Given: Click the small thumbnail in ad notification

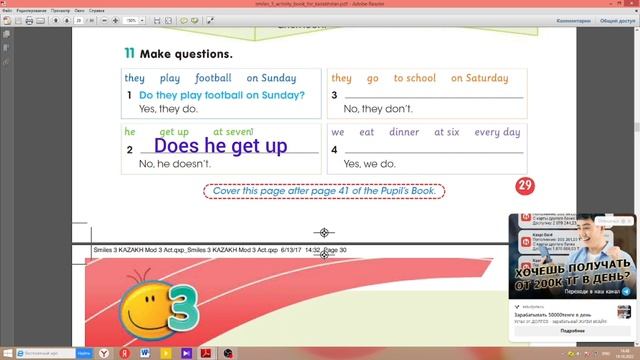Looking at the screenshot, I should click(x=624, y=312).
